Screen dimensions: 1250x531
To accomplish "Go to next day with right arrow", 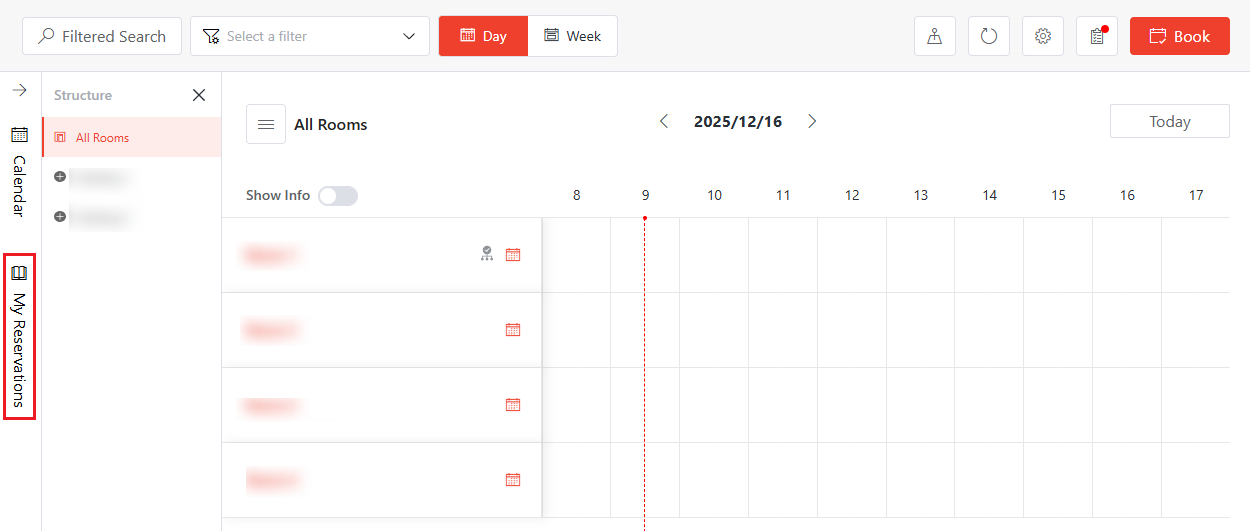I will [x=812, y=121].
